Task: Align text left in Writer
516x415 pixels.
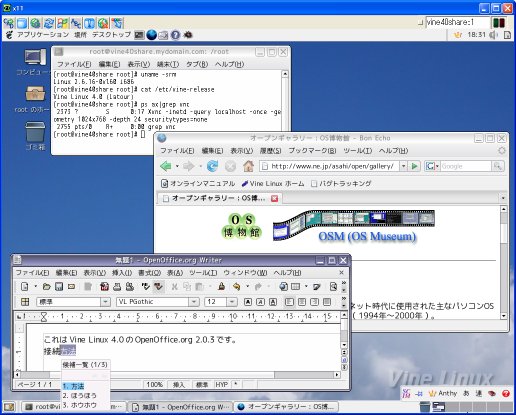Action: click(x=289, y=302)
